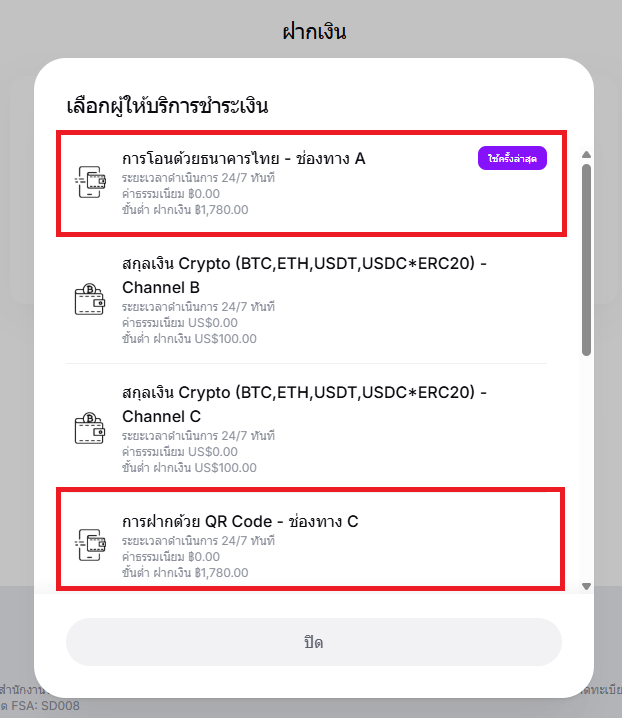The height and width of the screenshot is (718, 622).
Task: Click minimum deposit ฿1,780.00 under ช่องทาง A
Action: click(x=185, y=210)
